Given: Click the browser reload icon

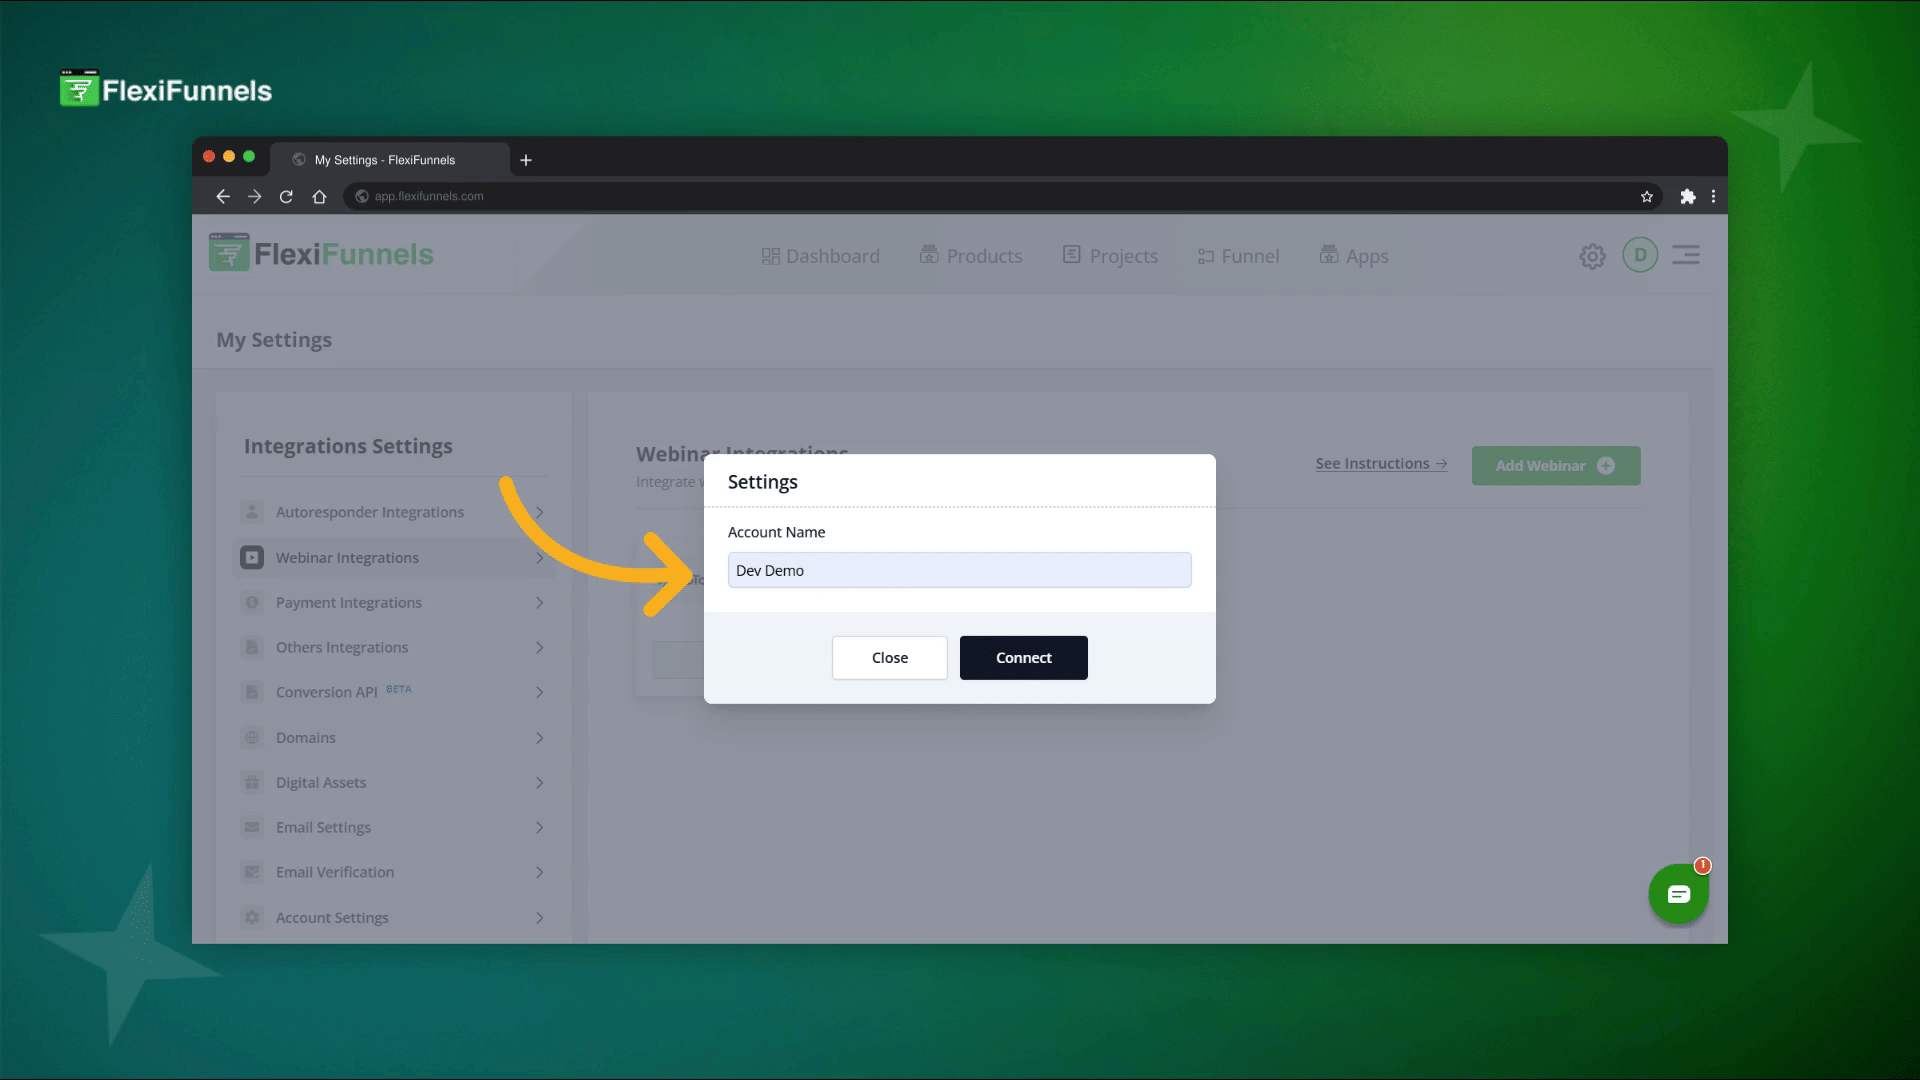Looking at the screenshot, I should point(286,197).
